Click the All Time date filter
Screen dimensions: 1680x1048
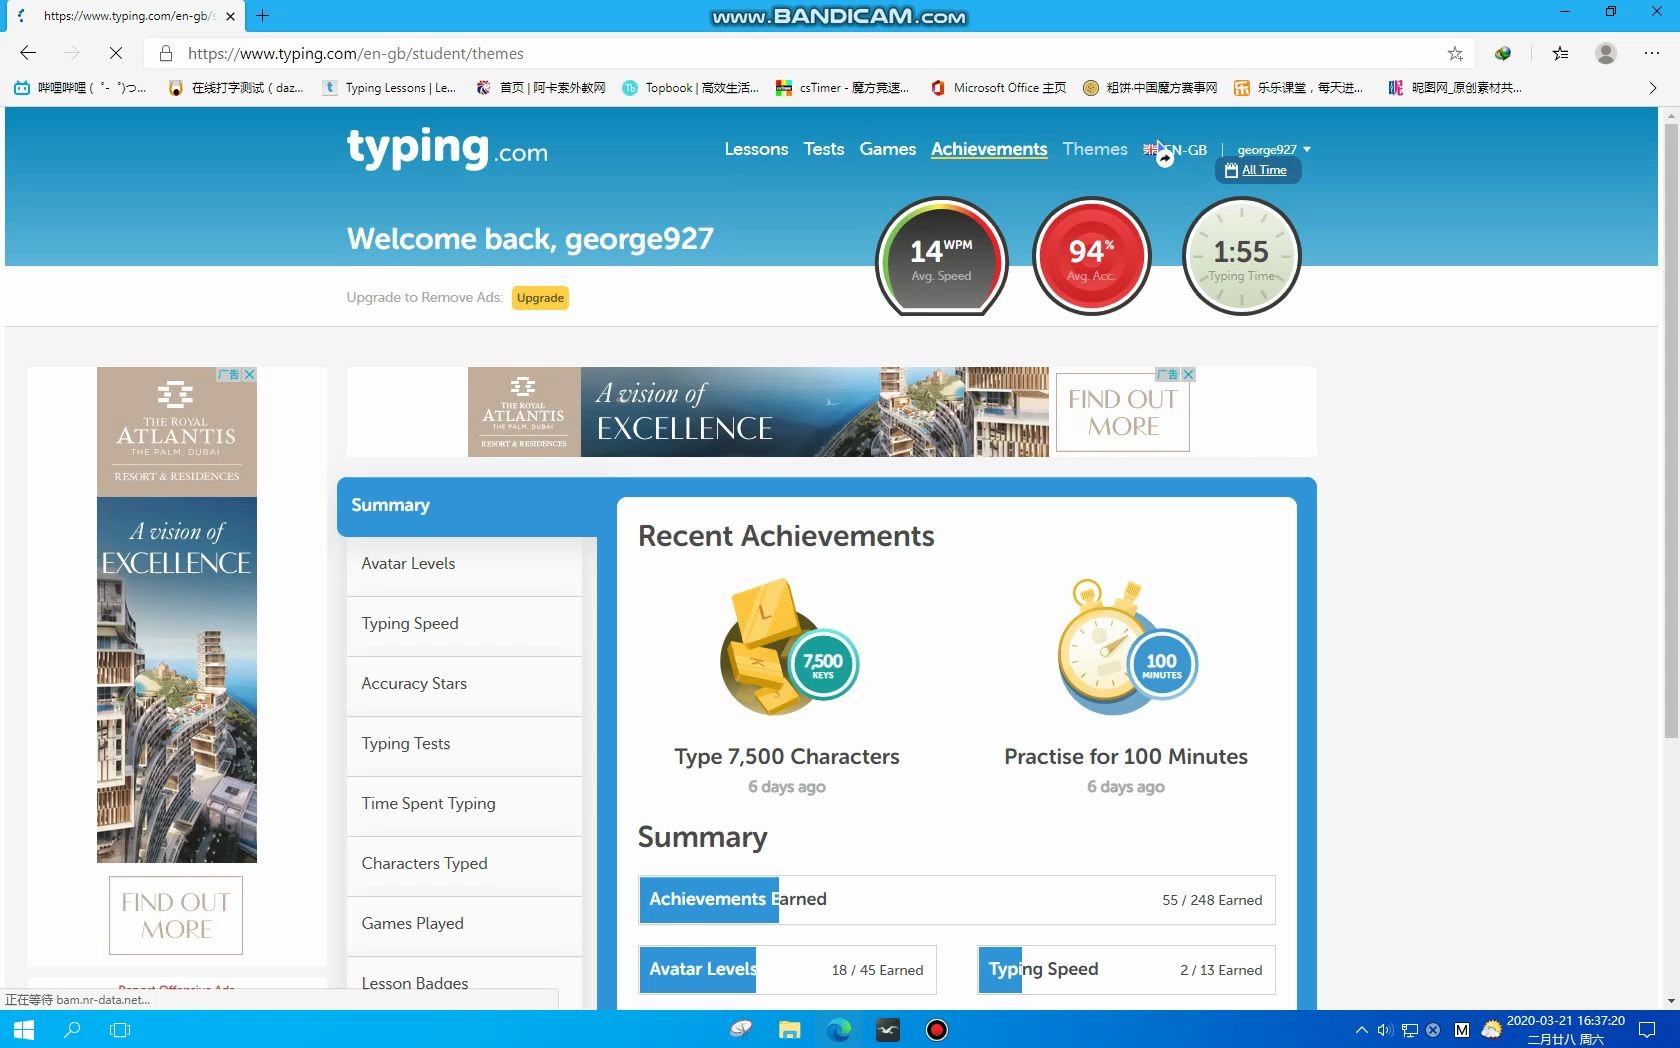pos(1257,170)
